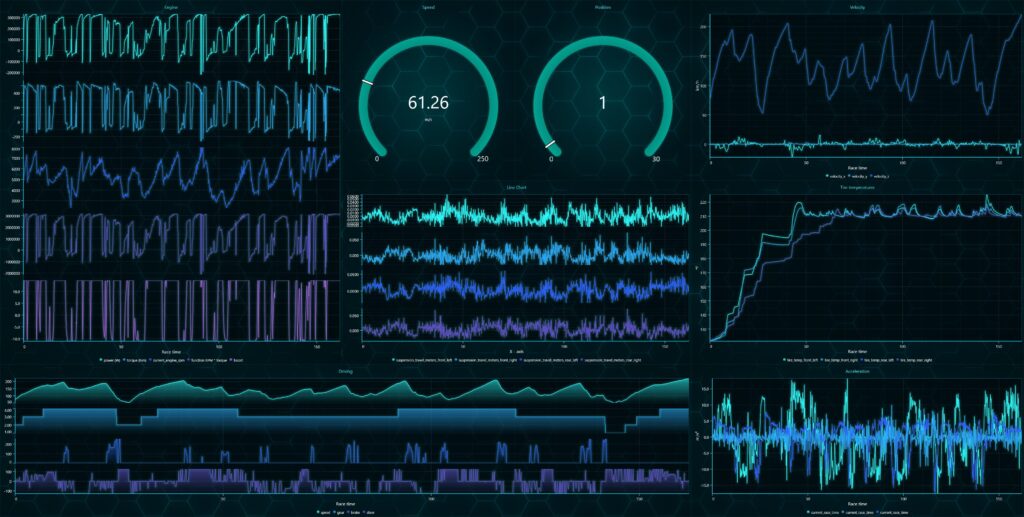This screenshot has height=517, width=1024.
Task: Toggle suspension front_left series in legend
Action: (x=423, y=360)
